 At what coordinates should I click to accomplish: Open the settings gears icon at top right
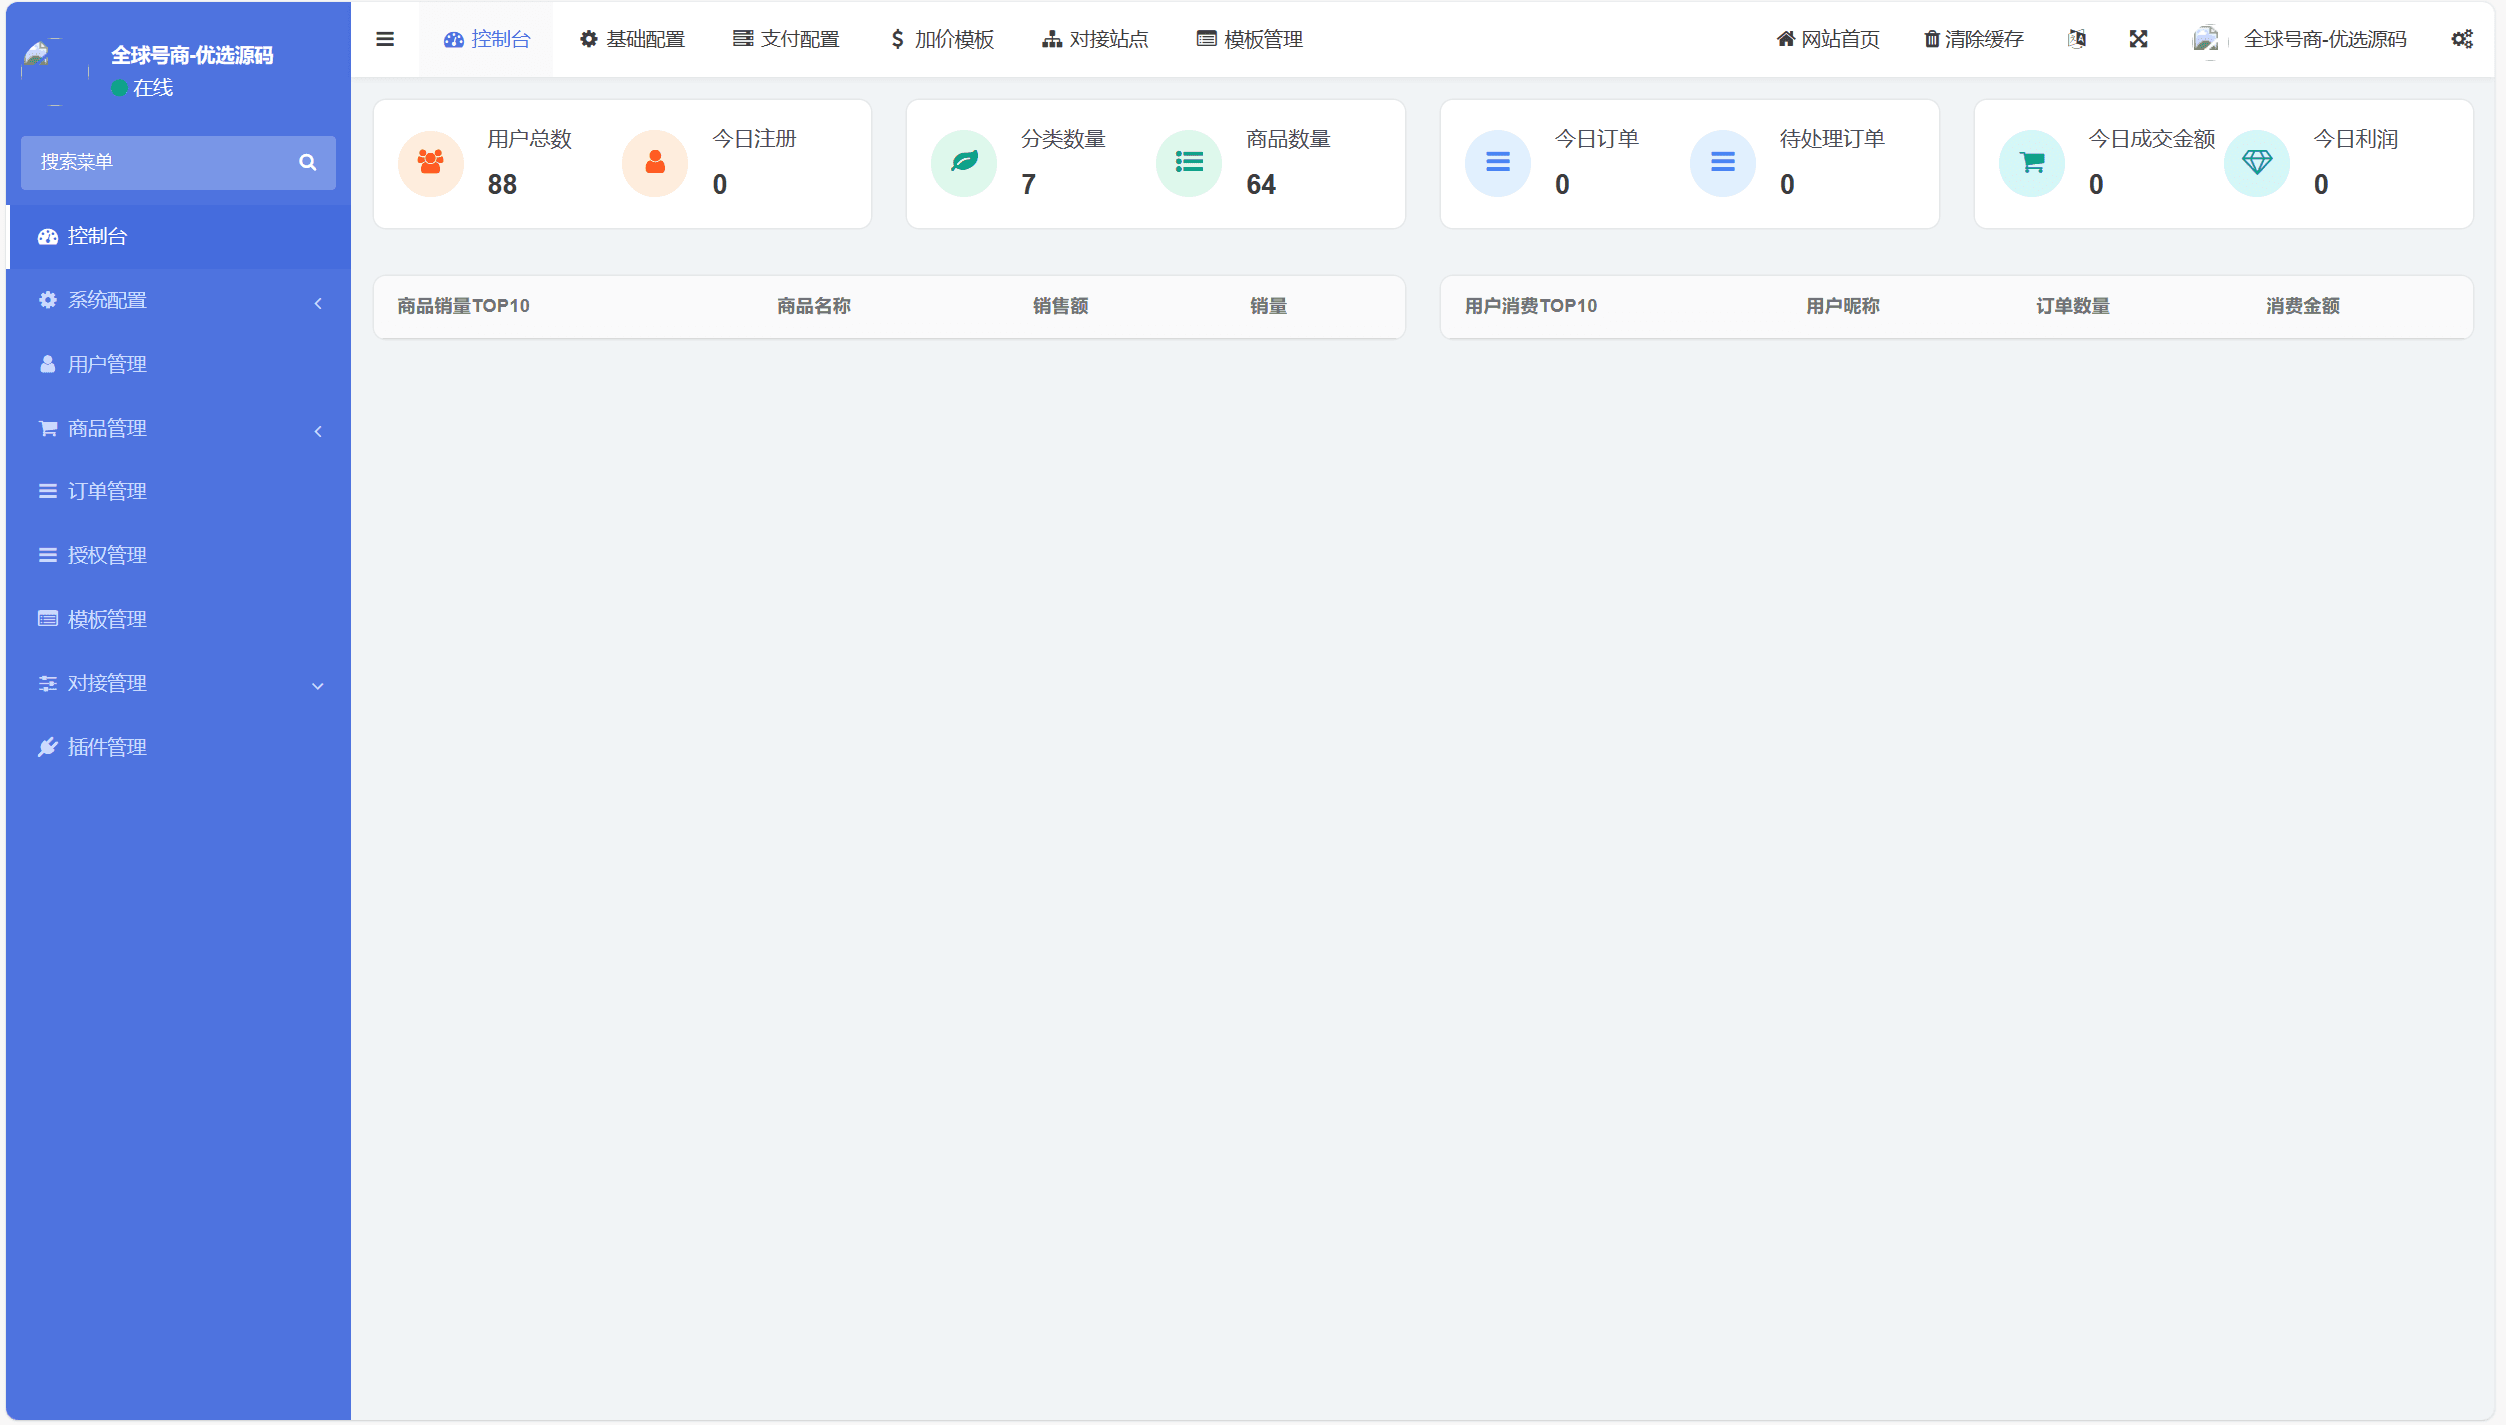(2461, 39)
